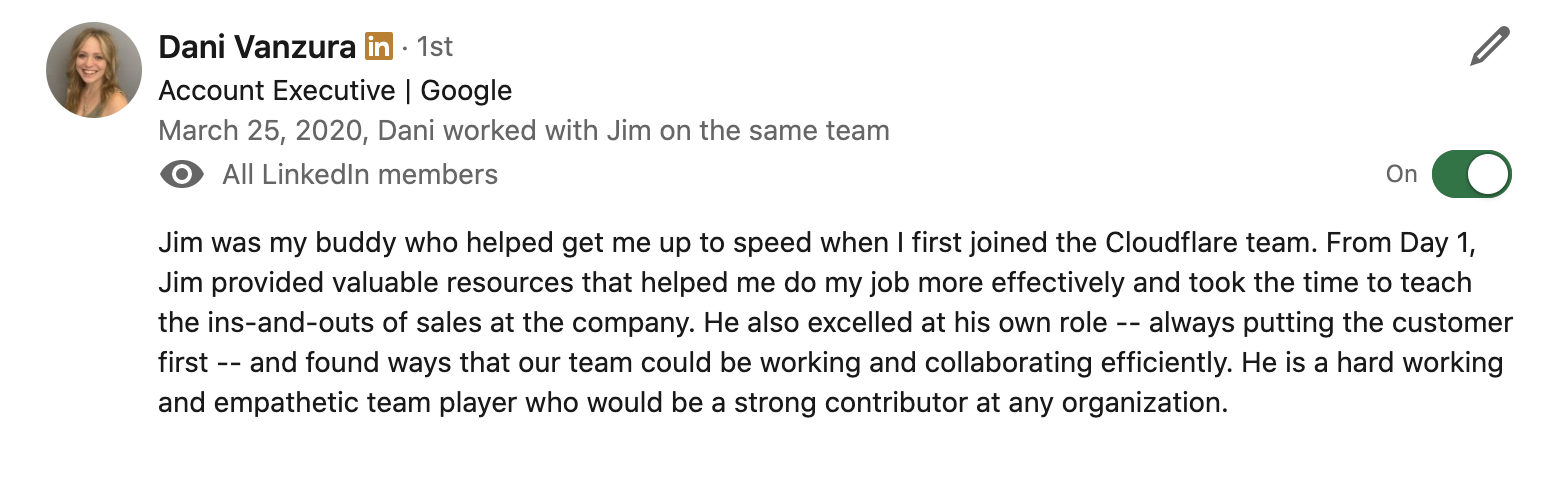Click "Google" in the headline
The height and width of the screenshot is (478, 1558).
pos(466,91)
